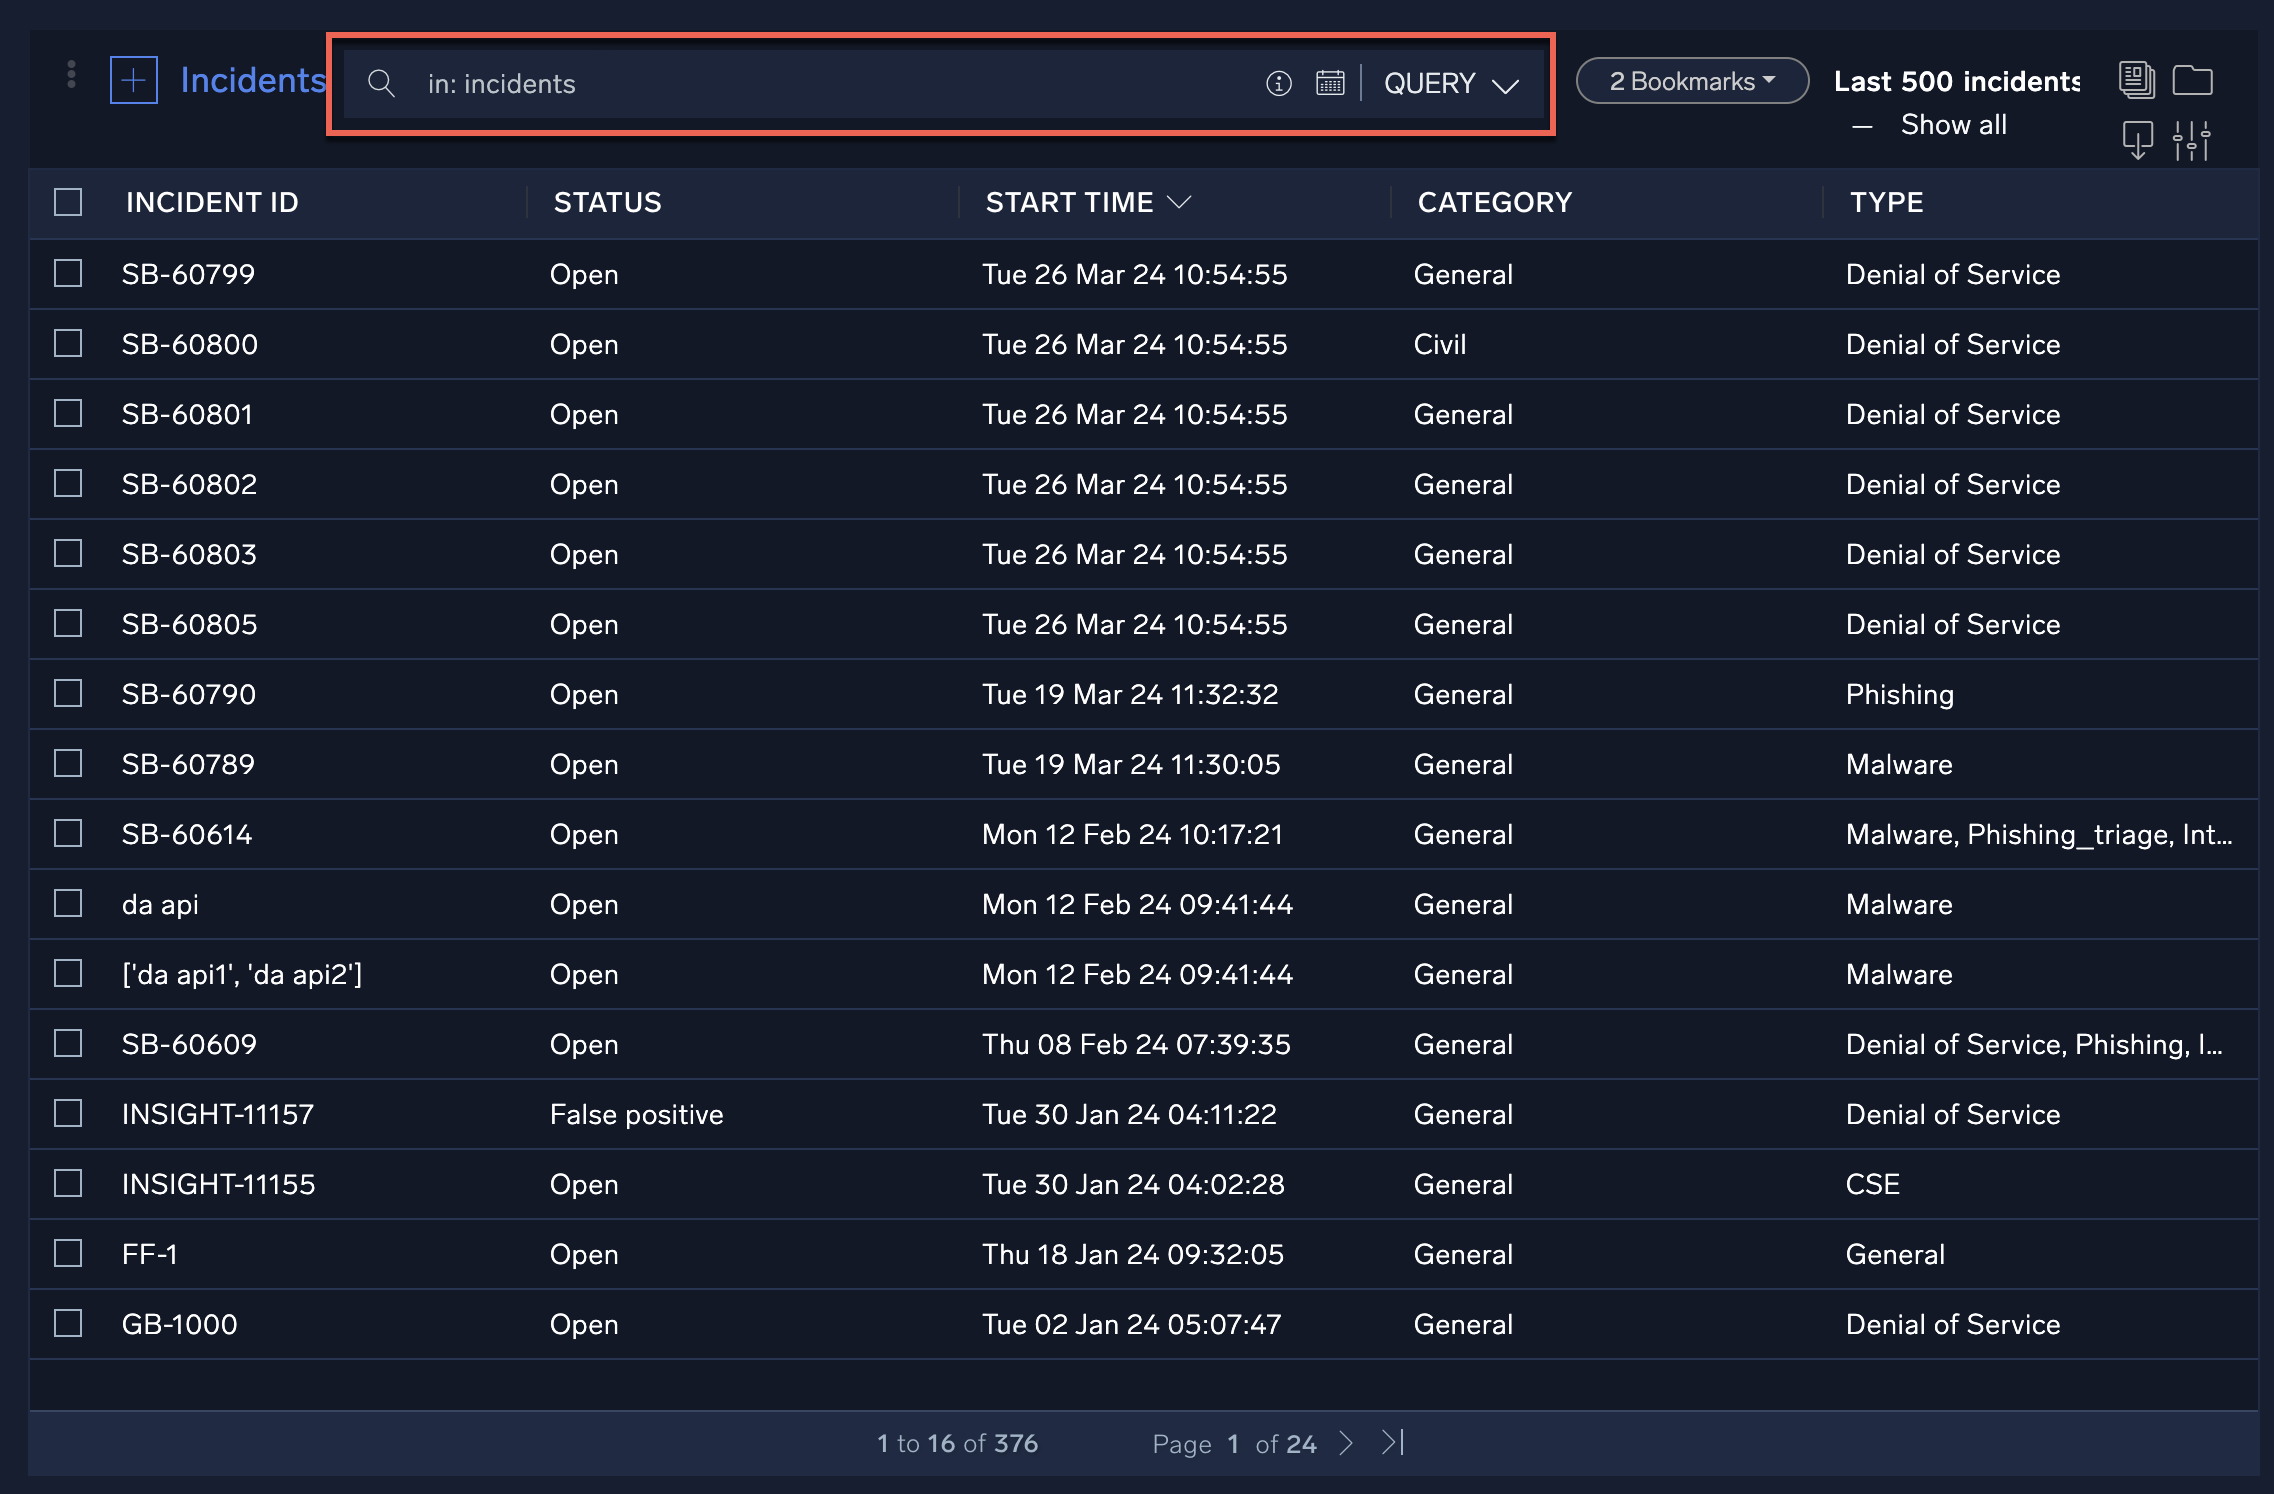Select Show all incidents link

coord(1952,122)
